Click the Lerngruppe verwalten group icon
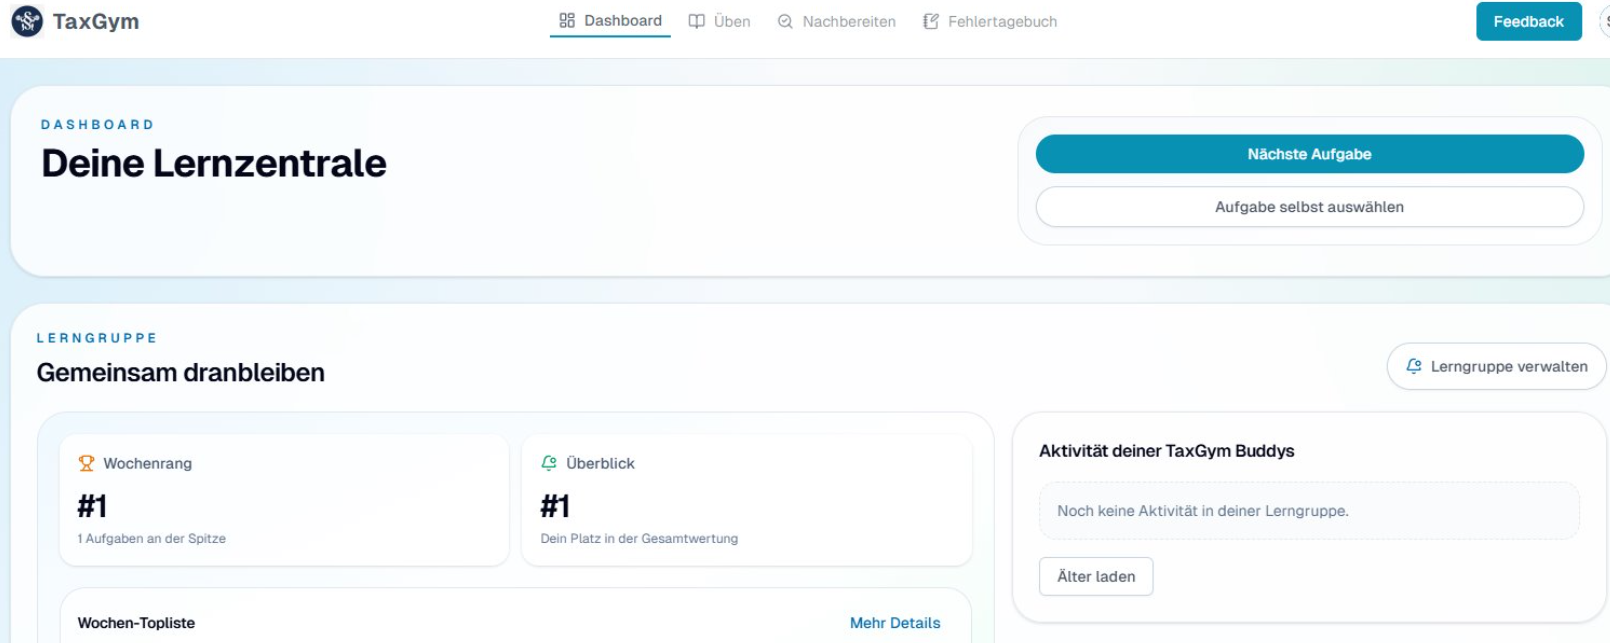The height and width of the screenshot is (643, 1610). tap(1414, 366)
